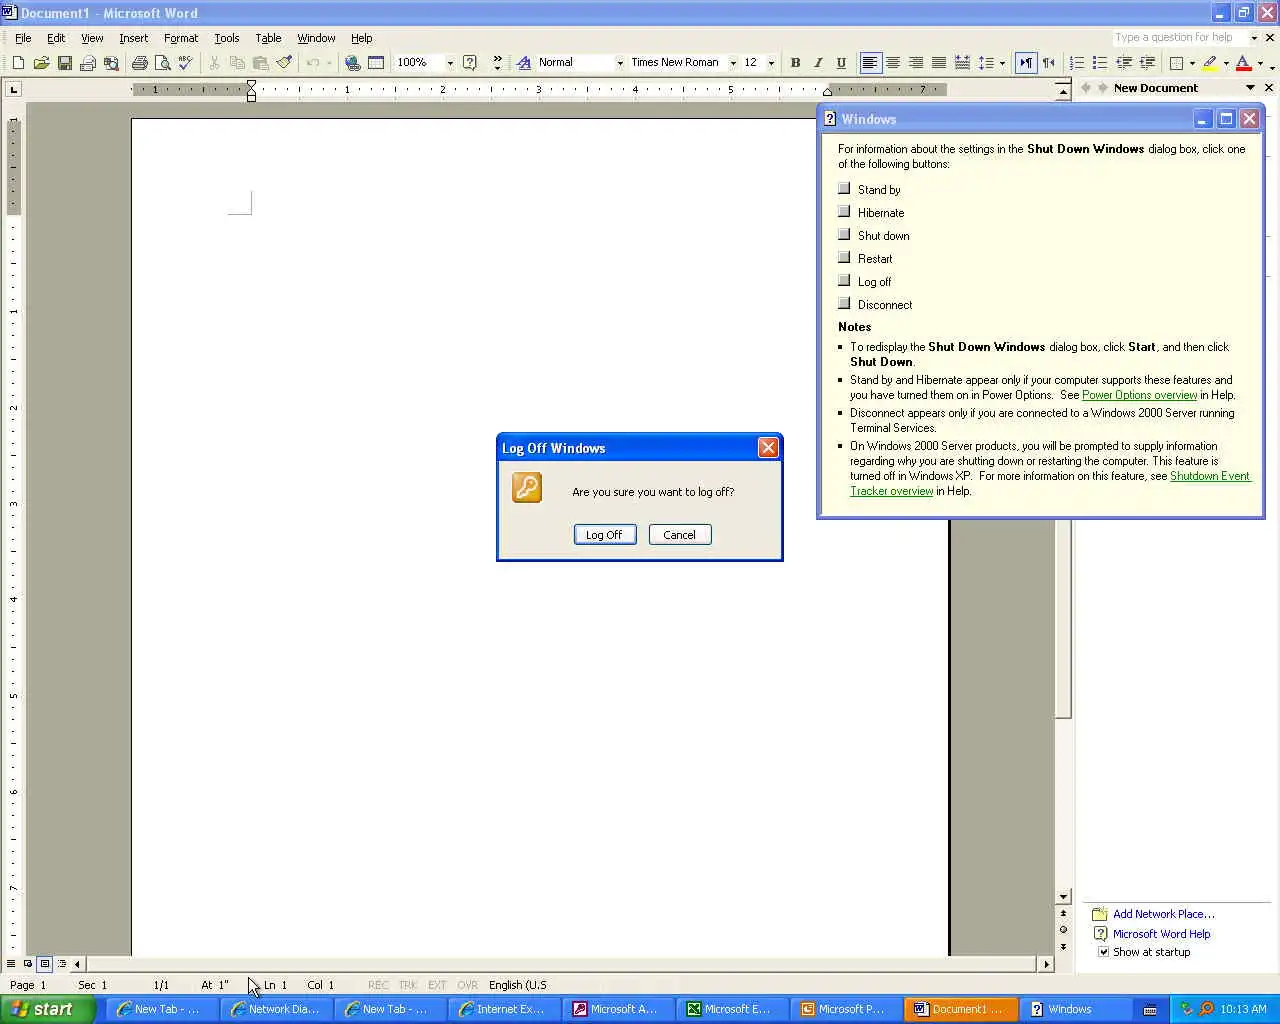
Task: Click the E-mail toolbar icon
Action: point(87,63)
